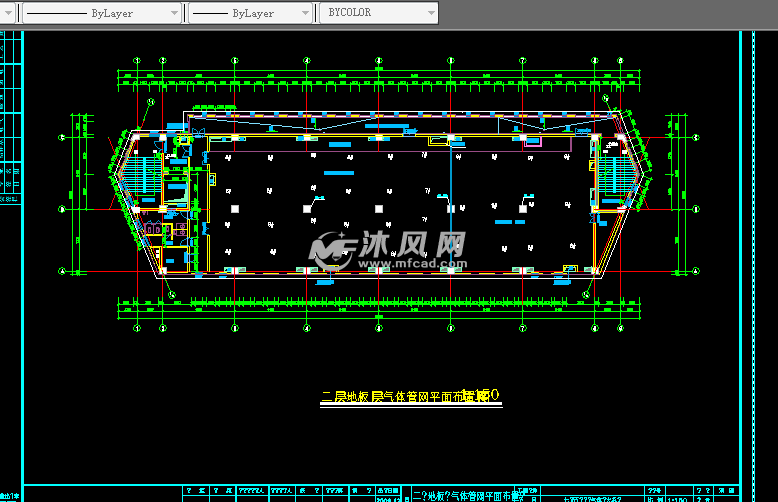Viewport: 778px width, 502px height.
Task: Pick the bottom-left grid bubble below the plan
Action: tap(137, 328)
